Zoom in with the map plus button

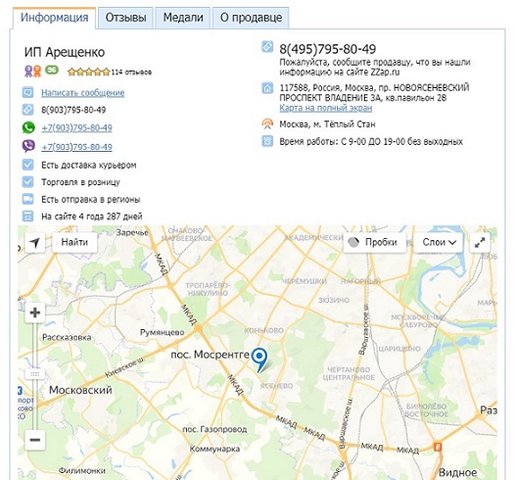tap(35, 313)
